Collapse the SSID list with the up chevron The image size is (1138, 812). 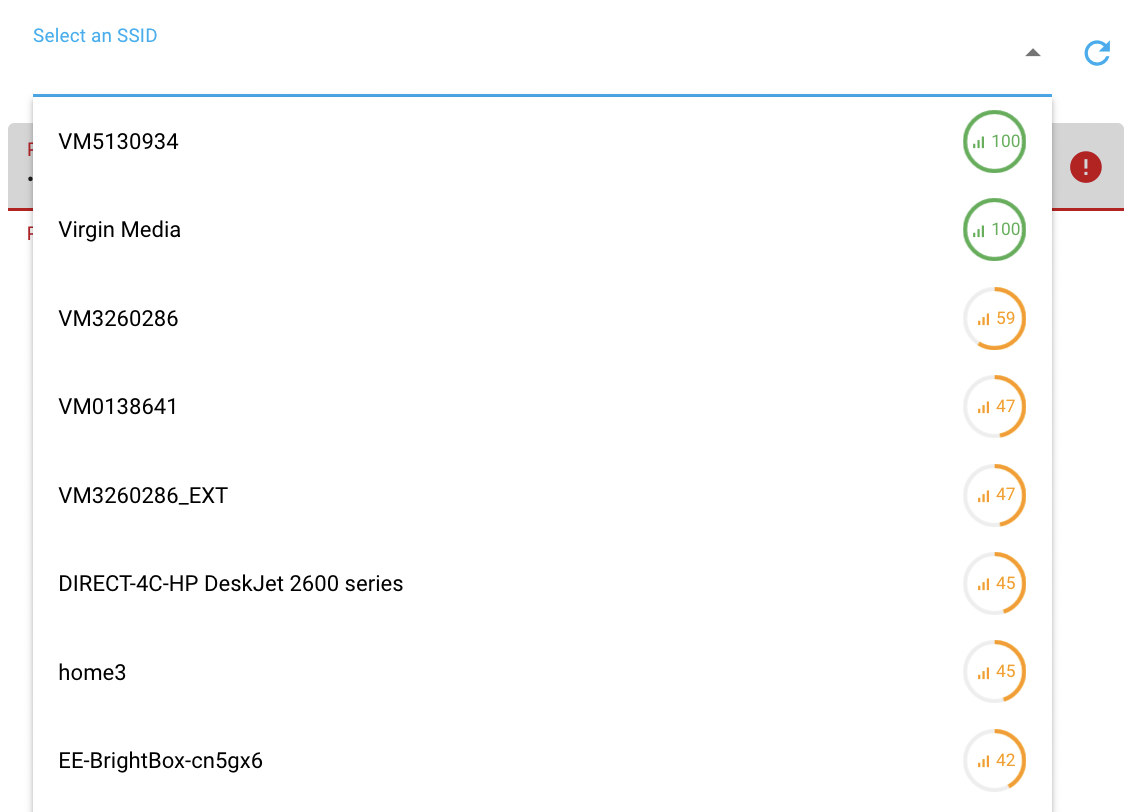click(x=1032, y=52)
